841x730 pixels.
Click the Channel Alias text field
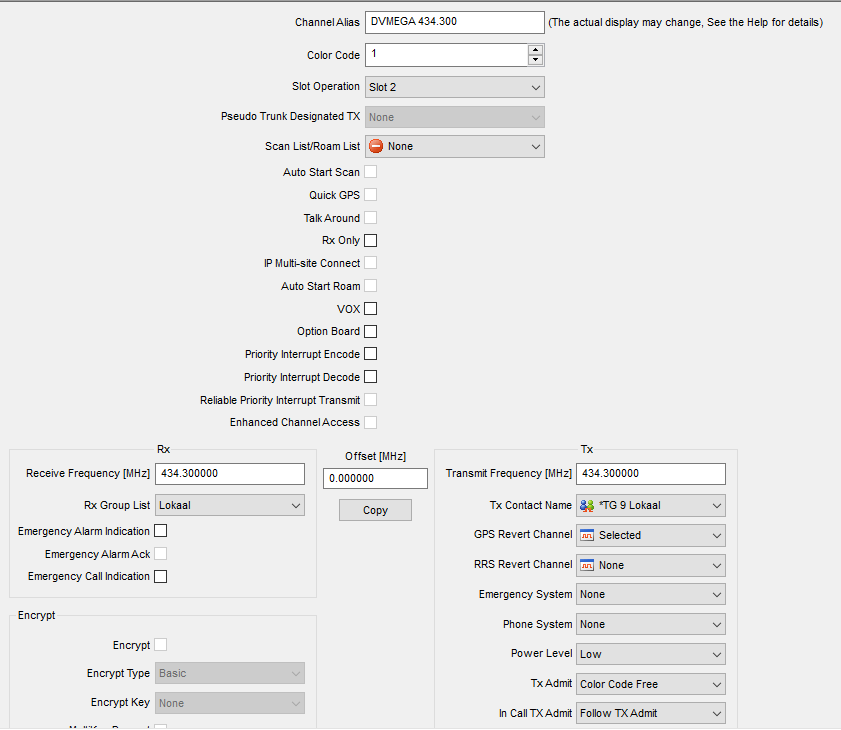454,22
